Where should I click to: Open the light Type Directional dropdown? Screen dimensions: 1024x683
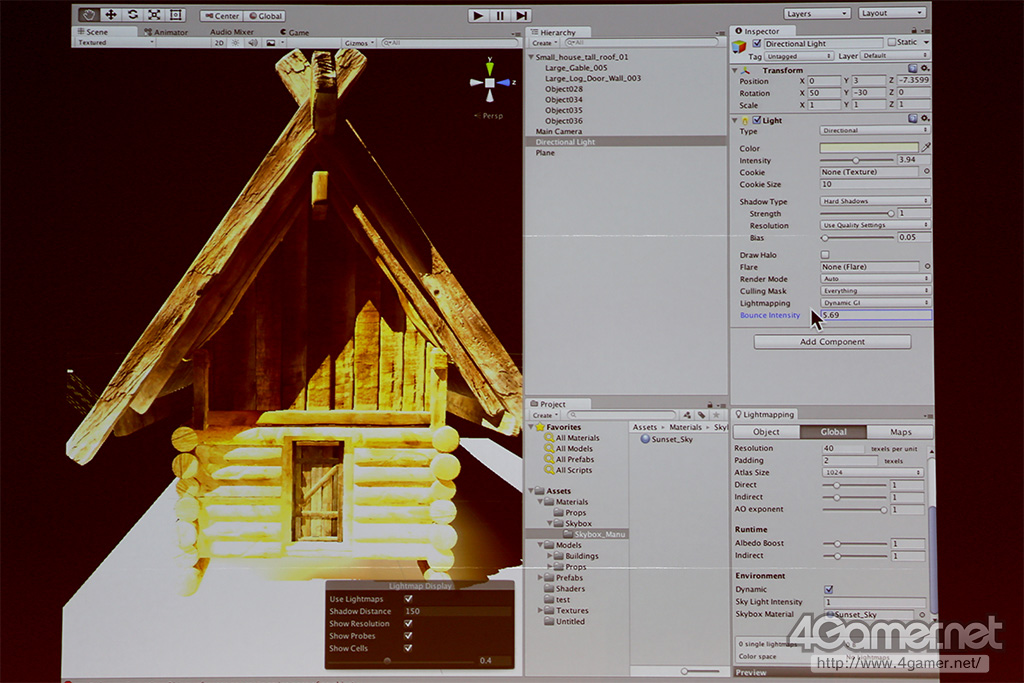tap(874, 131)
